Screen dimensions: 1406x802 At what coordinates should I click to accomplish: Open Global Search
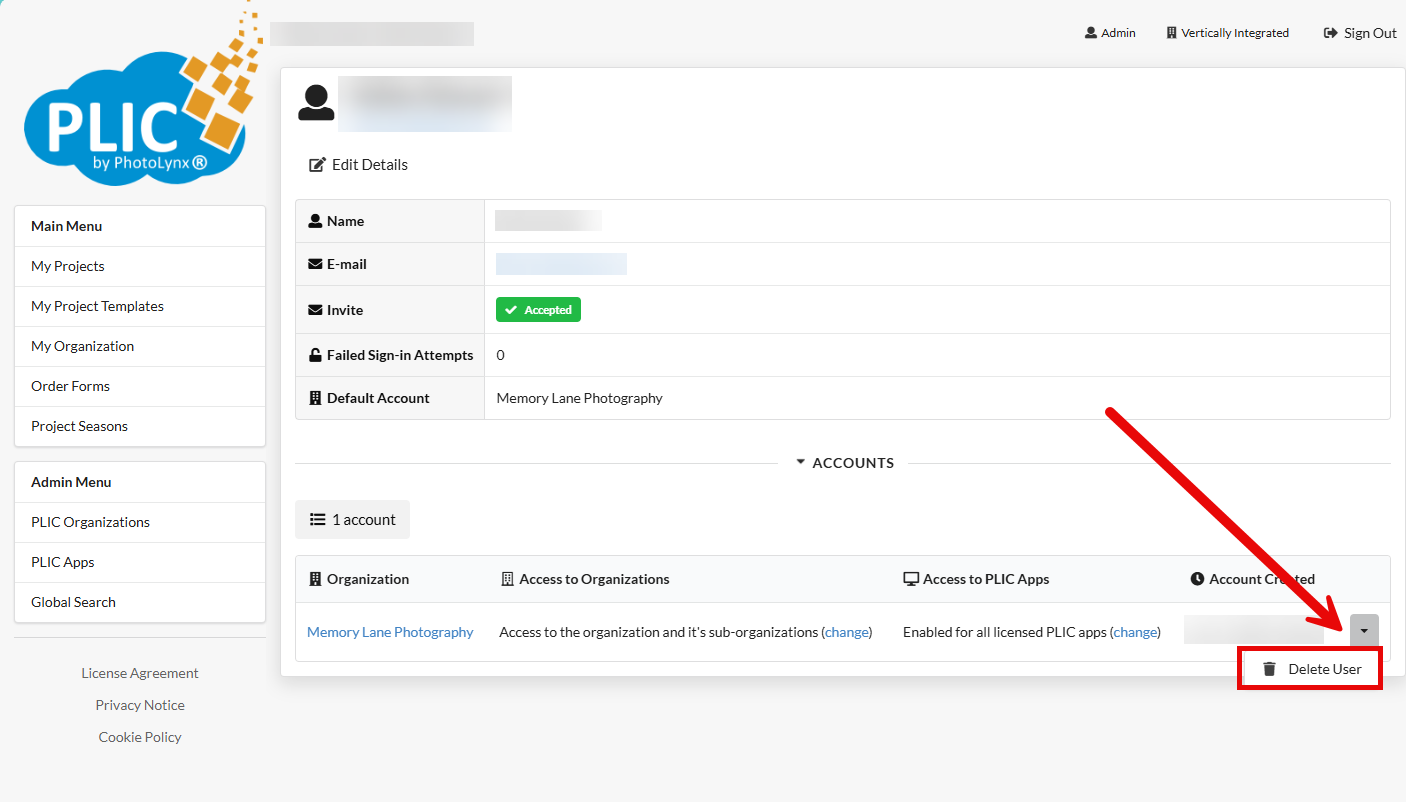click(x=73, y=602)
